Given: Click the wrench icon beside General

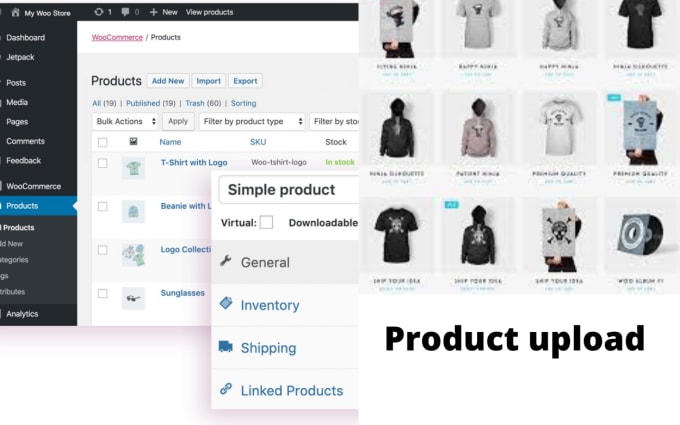Looking at the screenshot, I should point(226,261).
